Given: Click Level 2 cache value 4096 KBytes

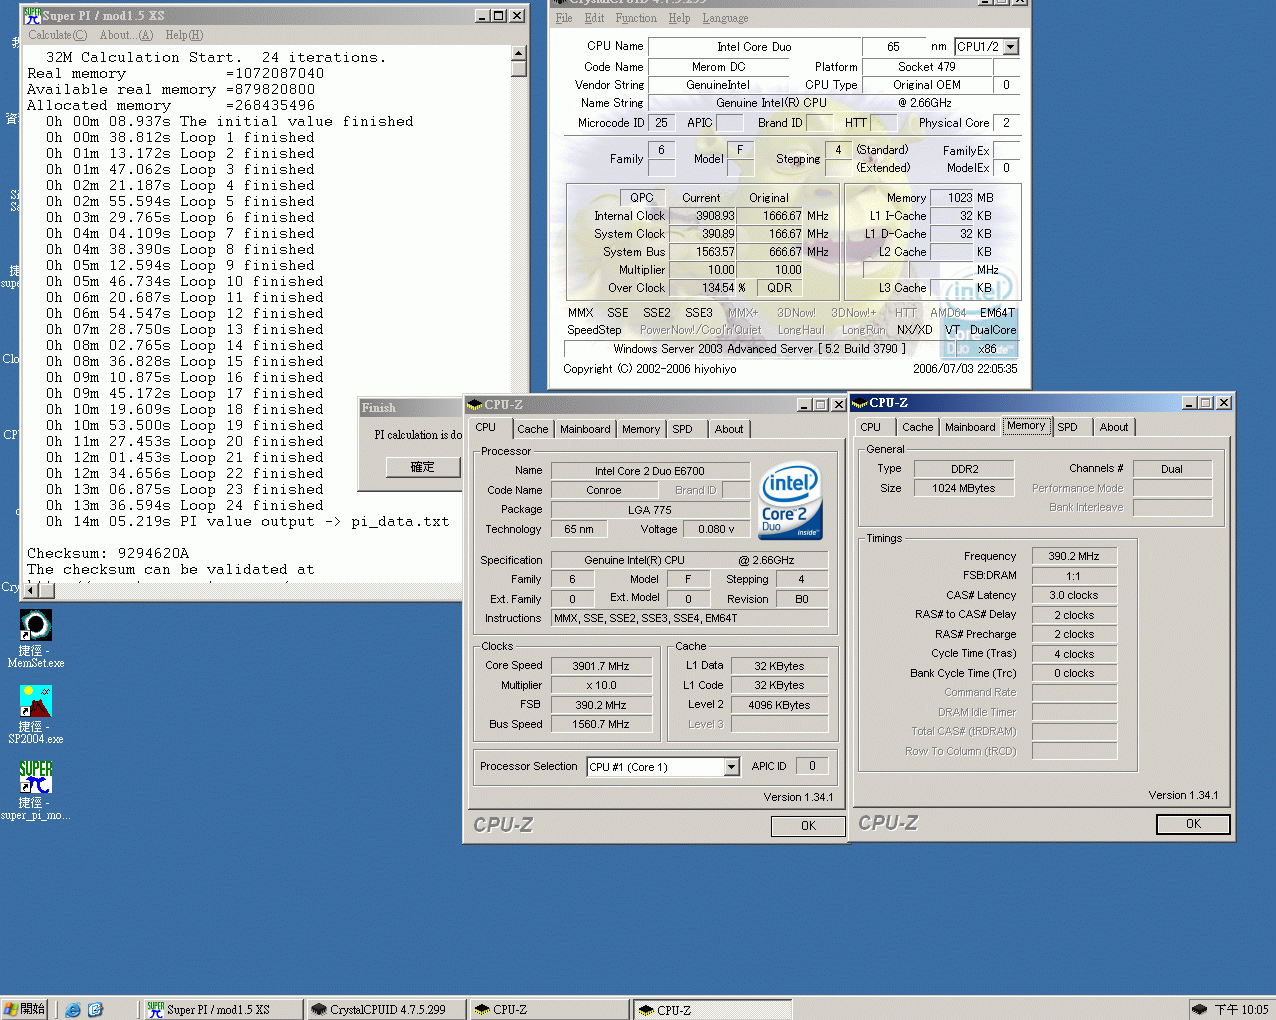Looking at the screenshot, I should coord(780,705).
